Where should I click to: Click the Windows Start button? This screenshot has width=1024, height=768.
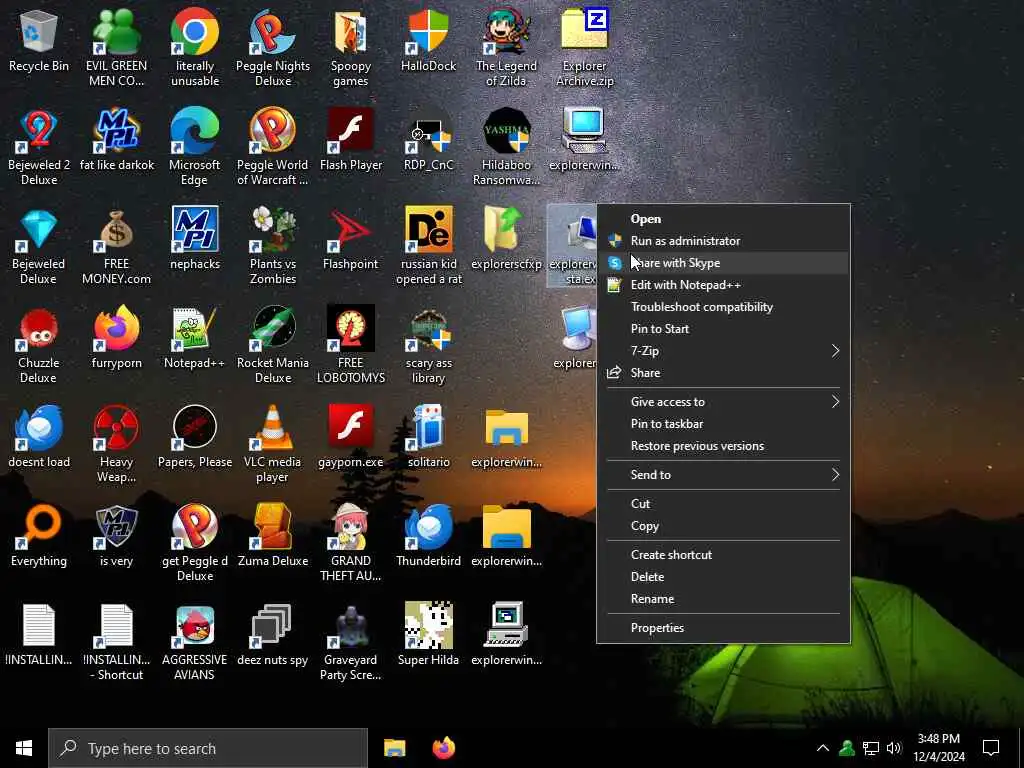24,748
